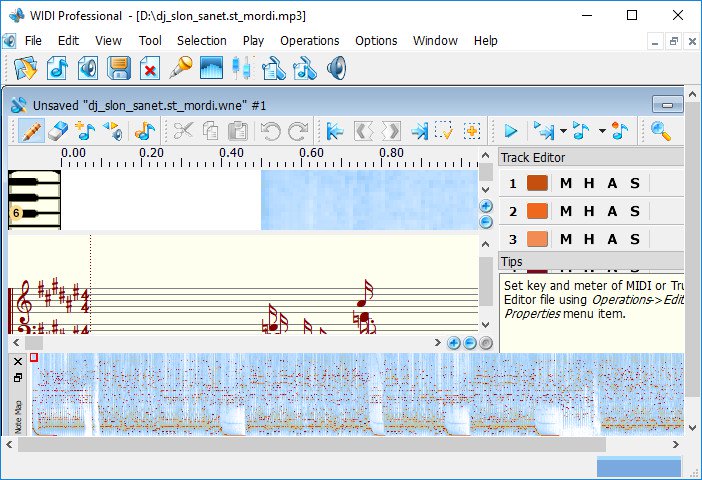702x480 pixels.
Task: Click the large speaker icon at toolbar end
Action: tap(337, 69)
